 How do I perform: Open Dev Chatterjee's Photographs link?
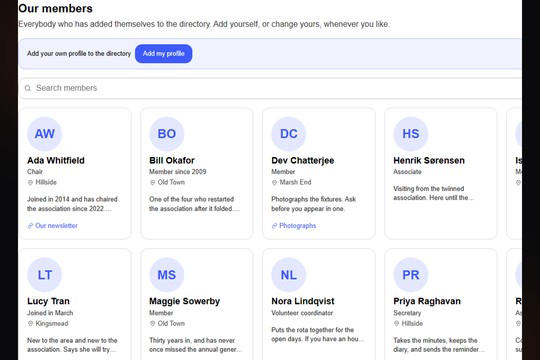click(x=298, y=226)
